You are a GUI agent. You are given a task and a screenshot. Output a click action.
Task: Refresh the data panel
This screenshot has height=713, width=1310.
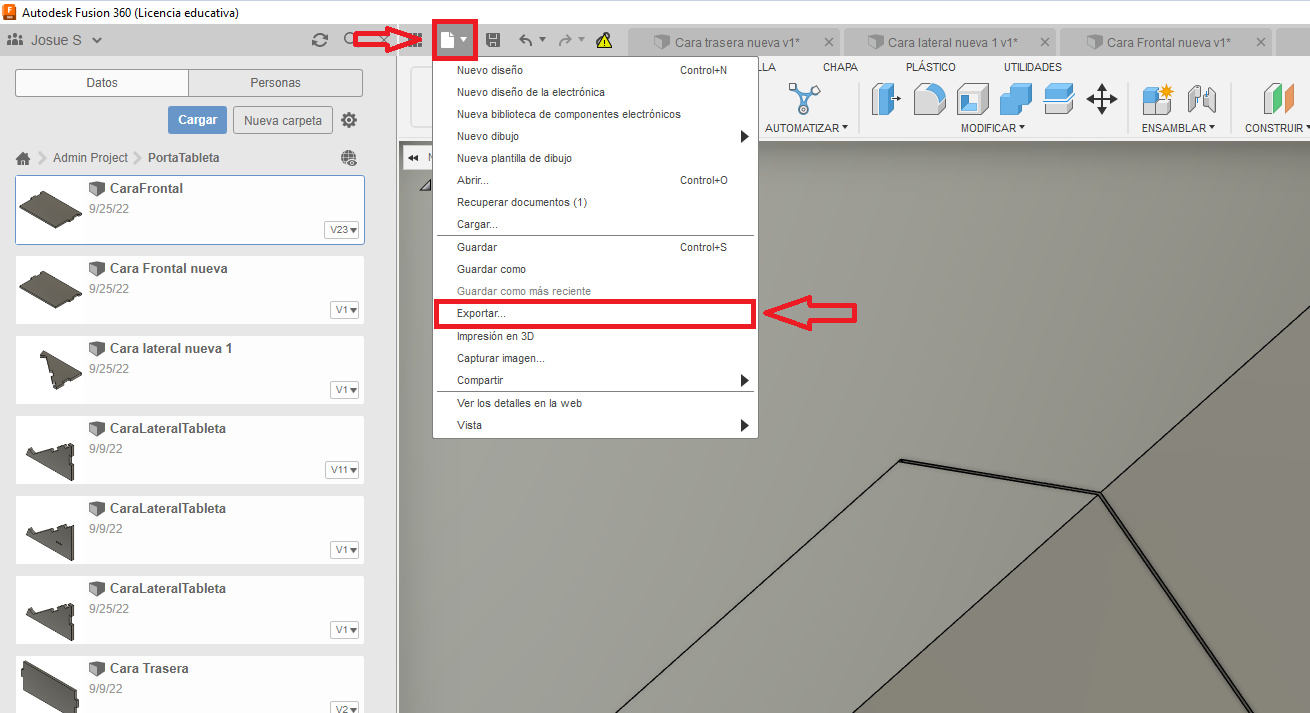click(320, 40)
